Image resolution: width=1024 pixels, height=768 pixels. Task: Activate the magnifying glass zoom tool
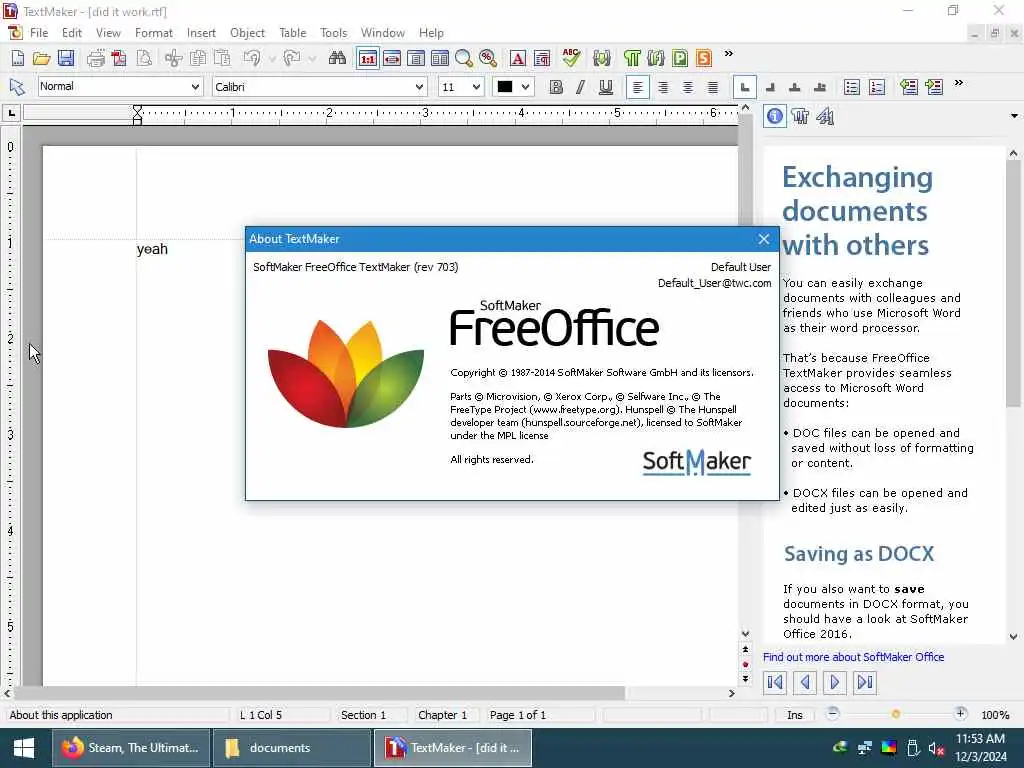point(464,58)
